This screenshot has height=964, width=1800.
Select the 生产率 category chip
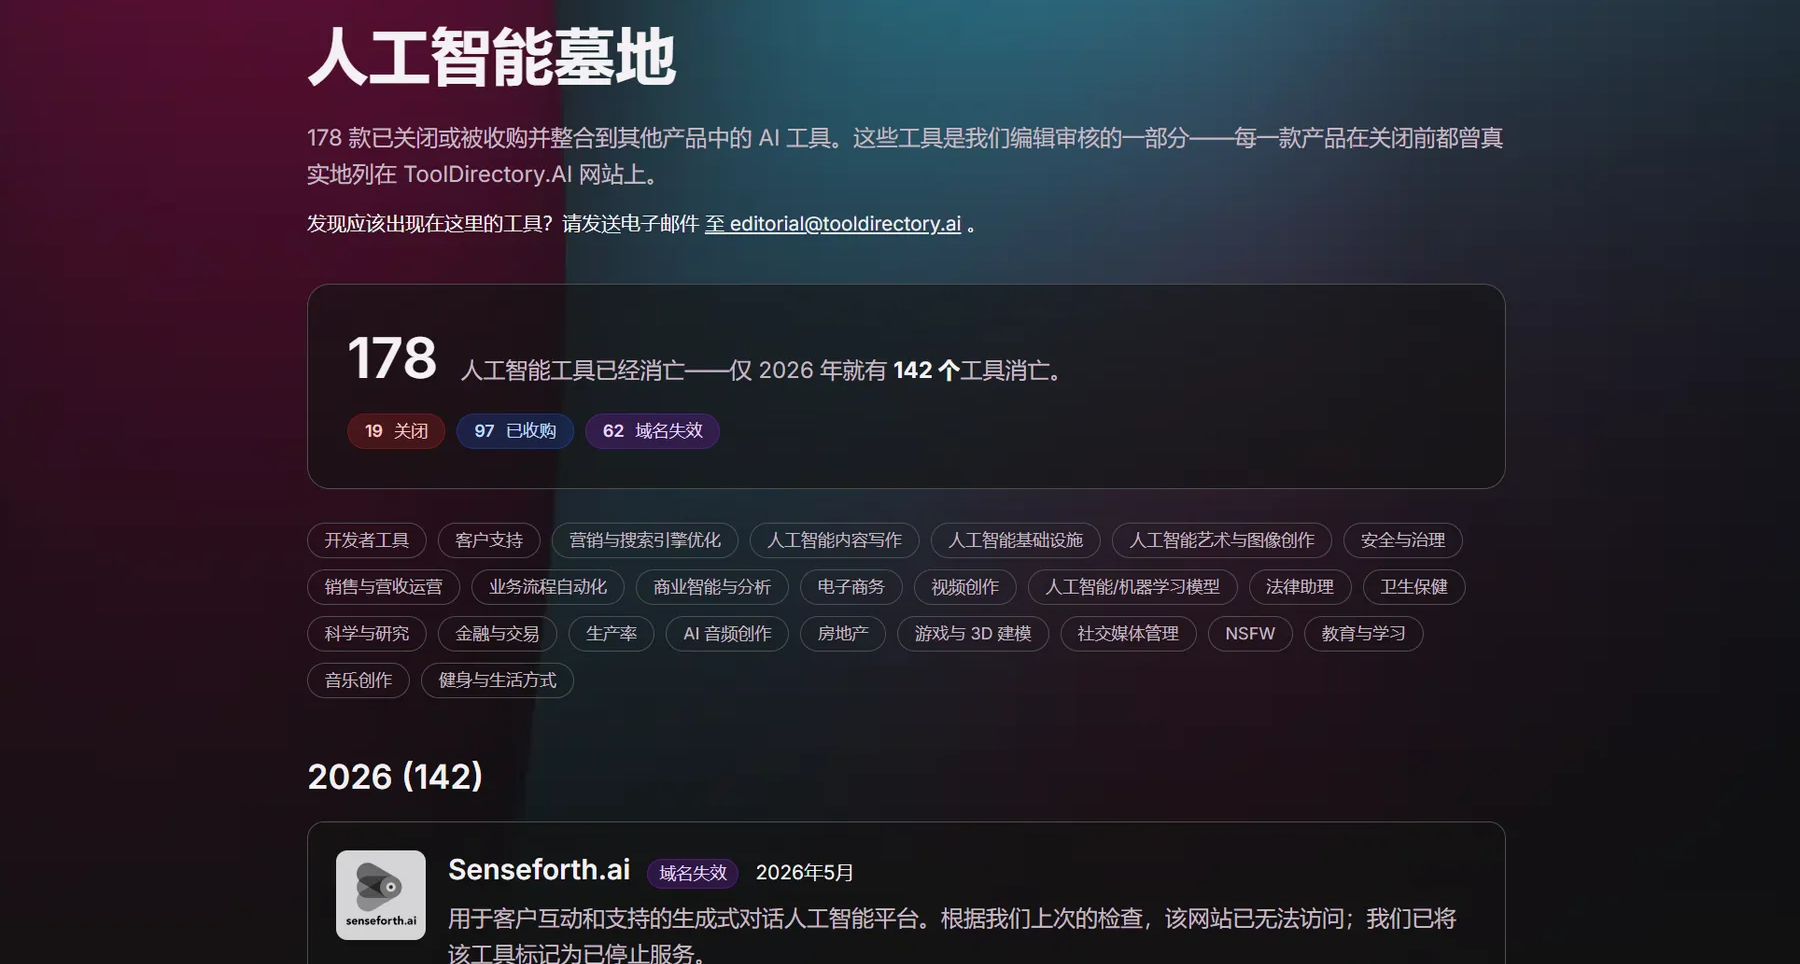pos(612,634)
